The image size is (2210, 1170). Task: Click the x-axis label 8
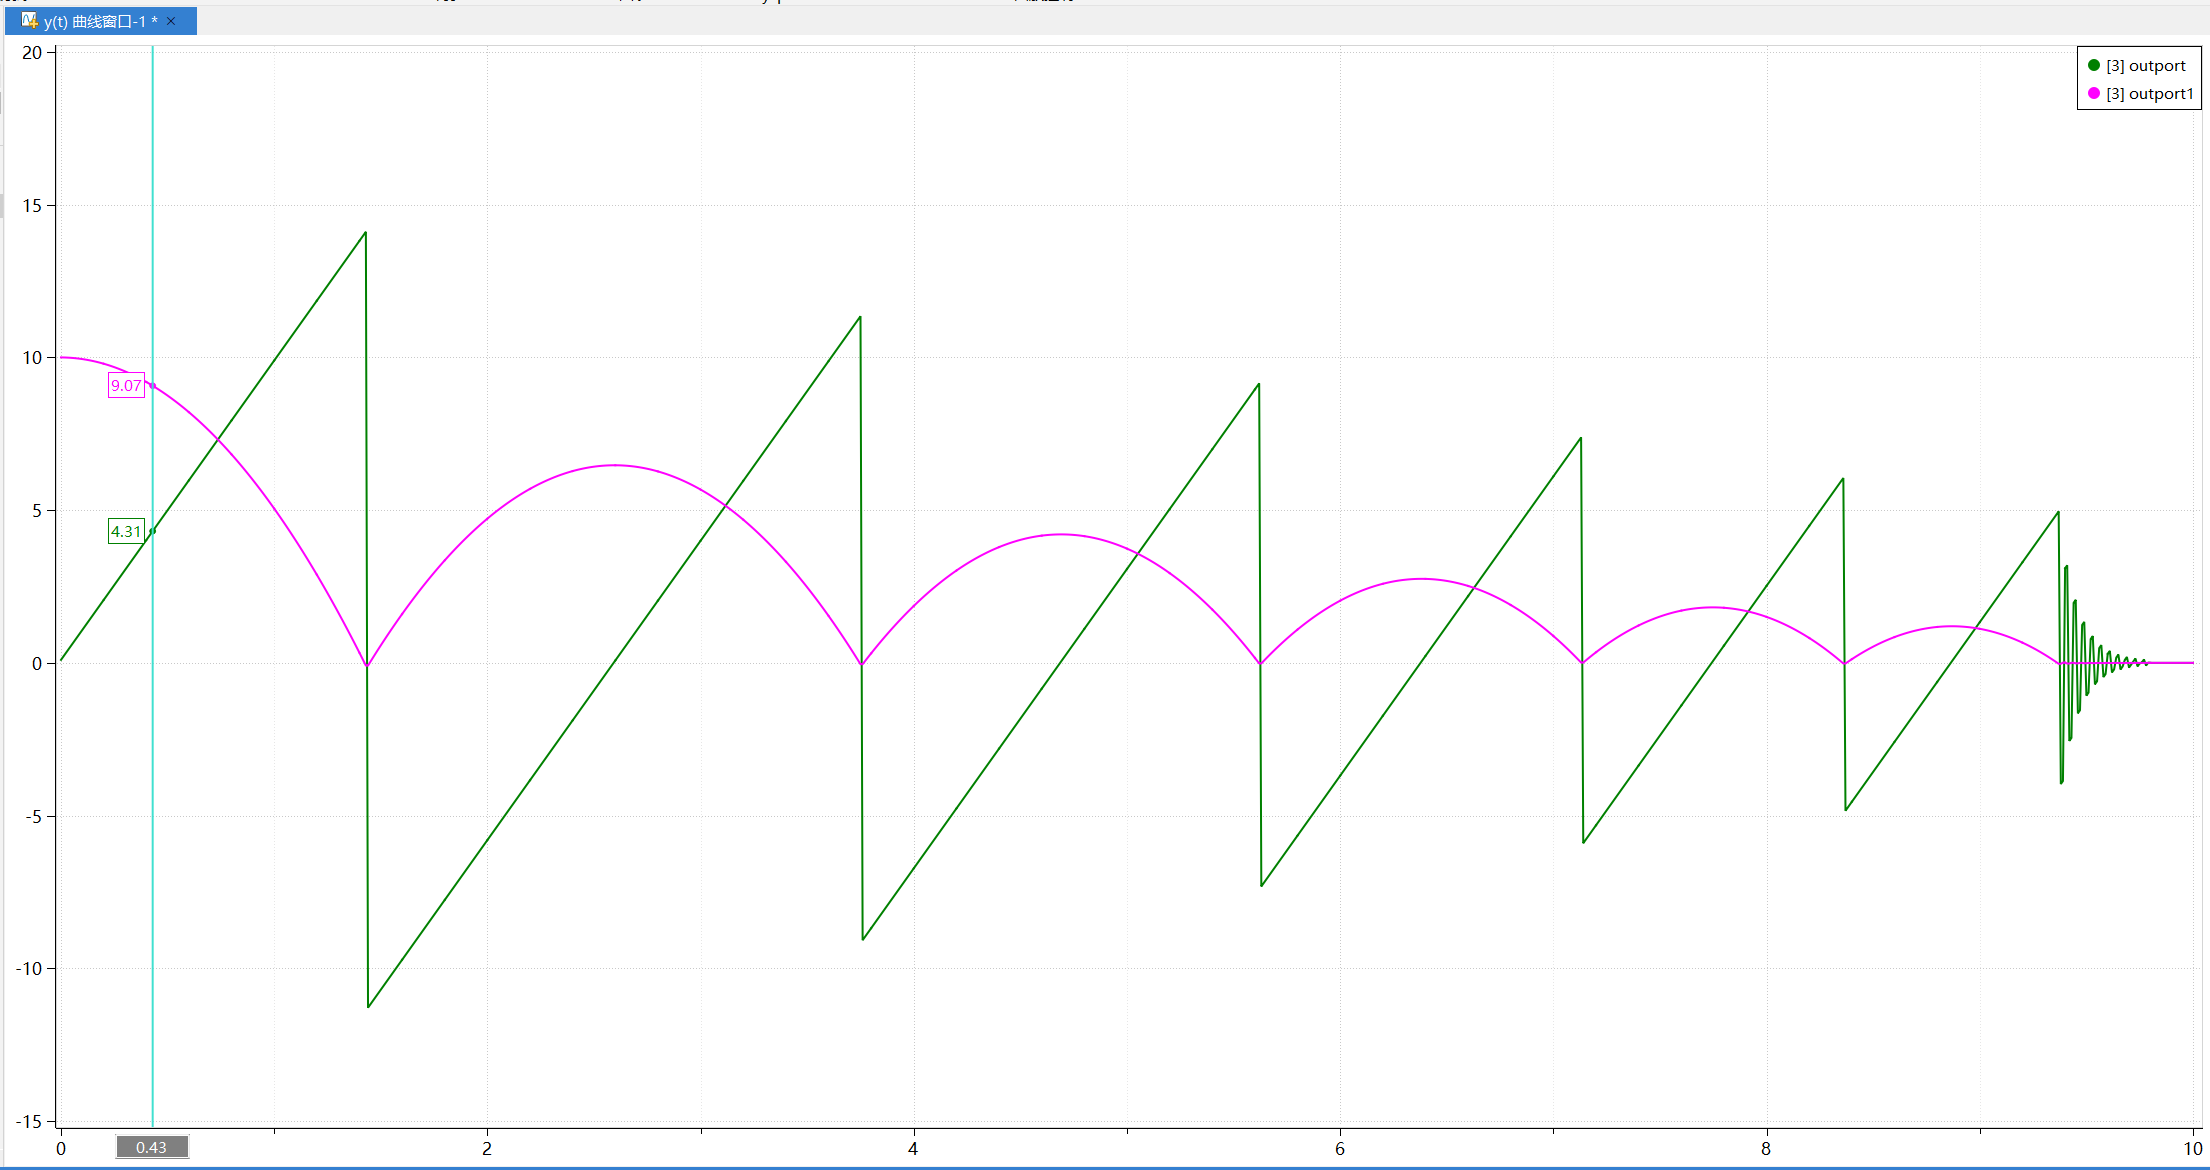click(1766, 1149)
